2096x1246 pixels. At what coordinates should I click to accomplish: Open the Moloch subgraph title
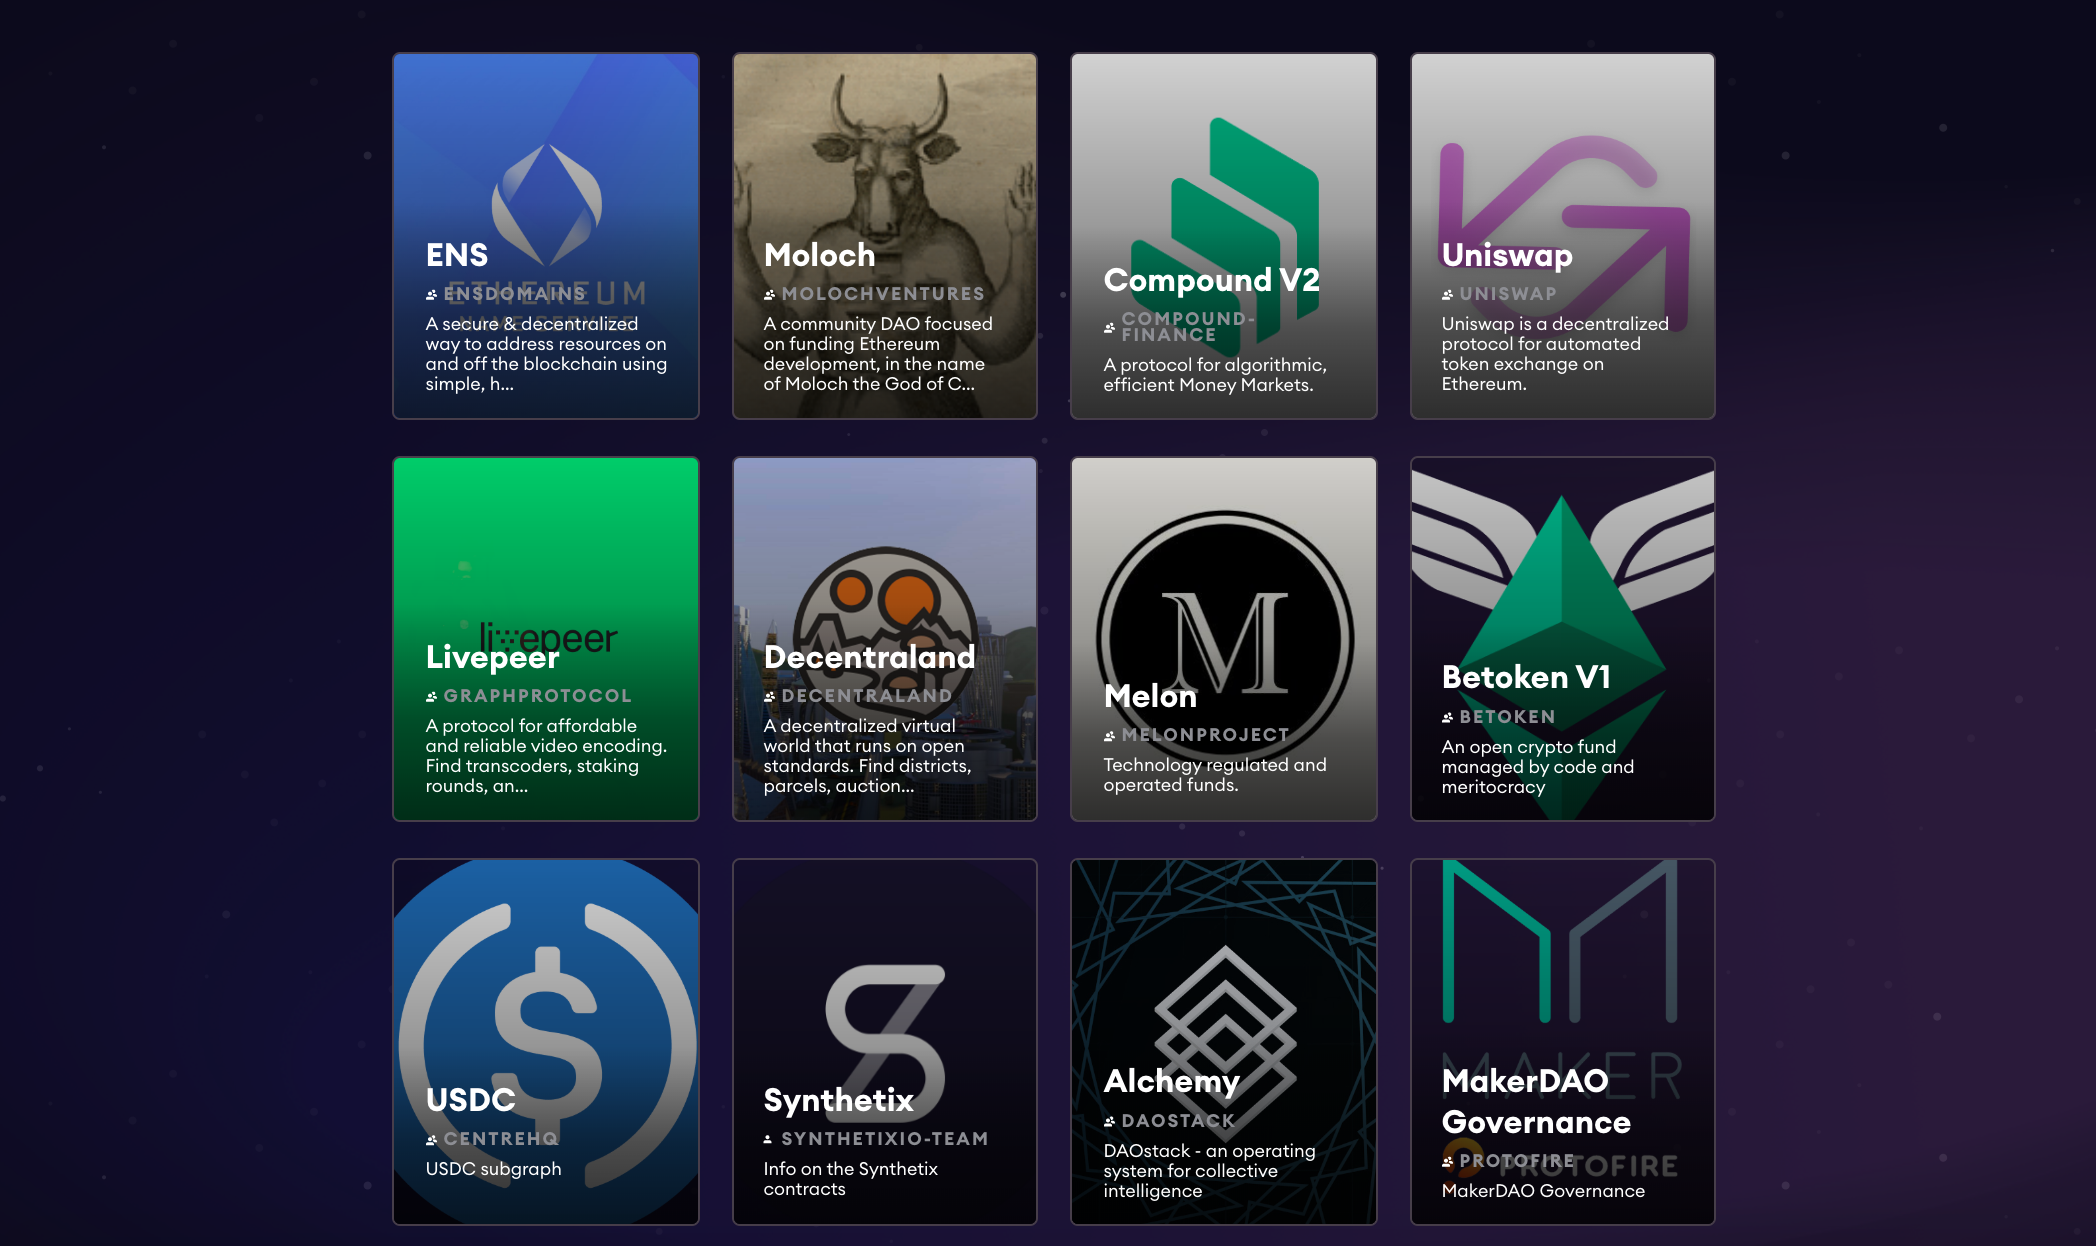pyautogui.click(x=819, y=255)
